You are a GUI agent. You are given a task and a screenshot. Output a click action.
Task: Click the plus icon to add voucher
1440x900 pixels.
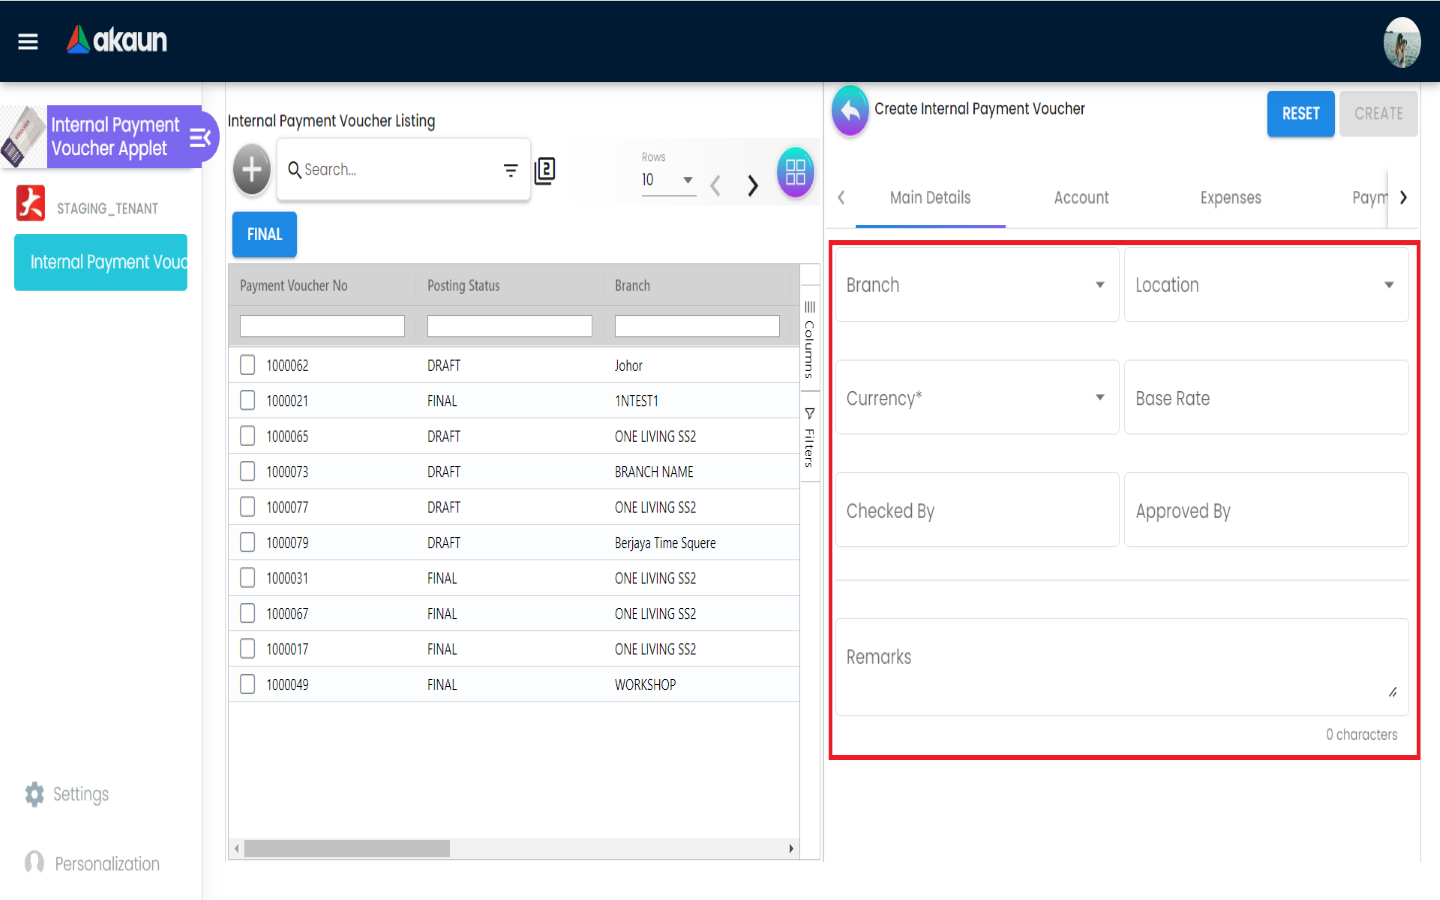point(252,170)
